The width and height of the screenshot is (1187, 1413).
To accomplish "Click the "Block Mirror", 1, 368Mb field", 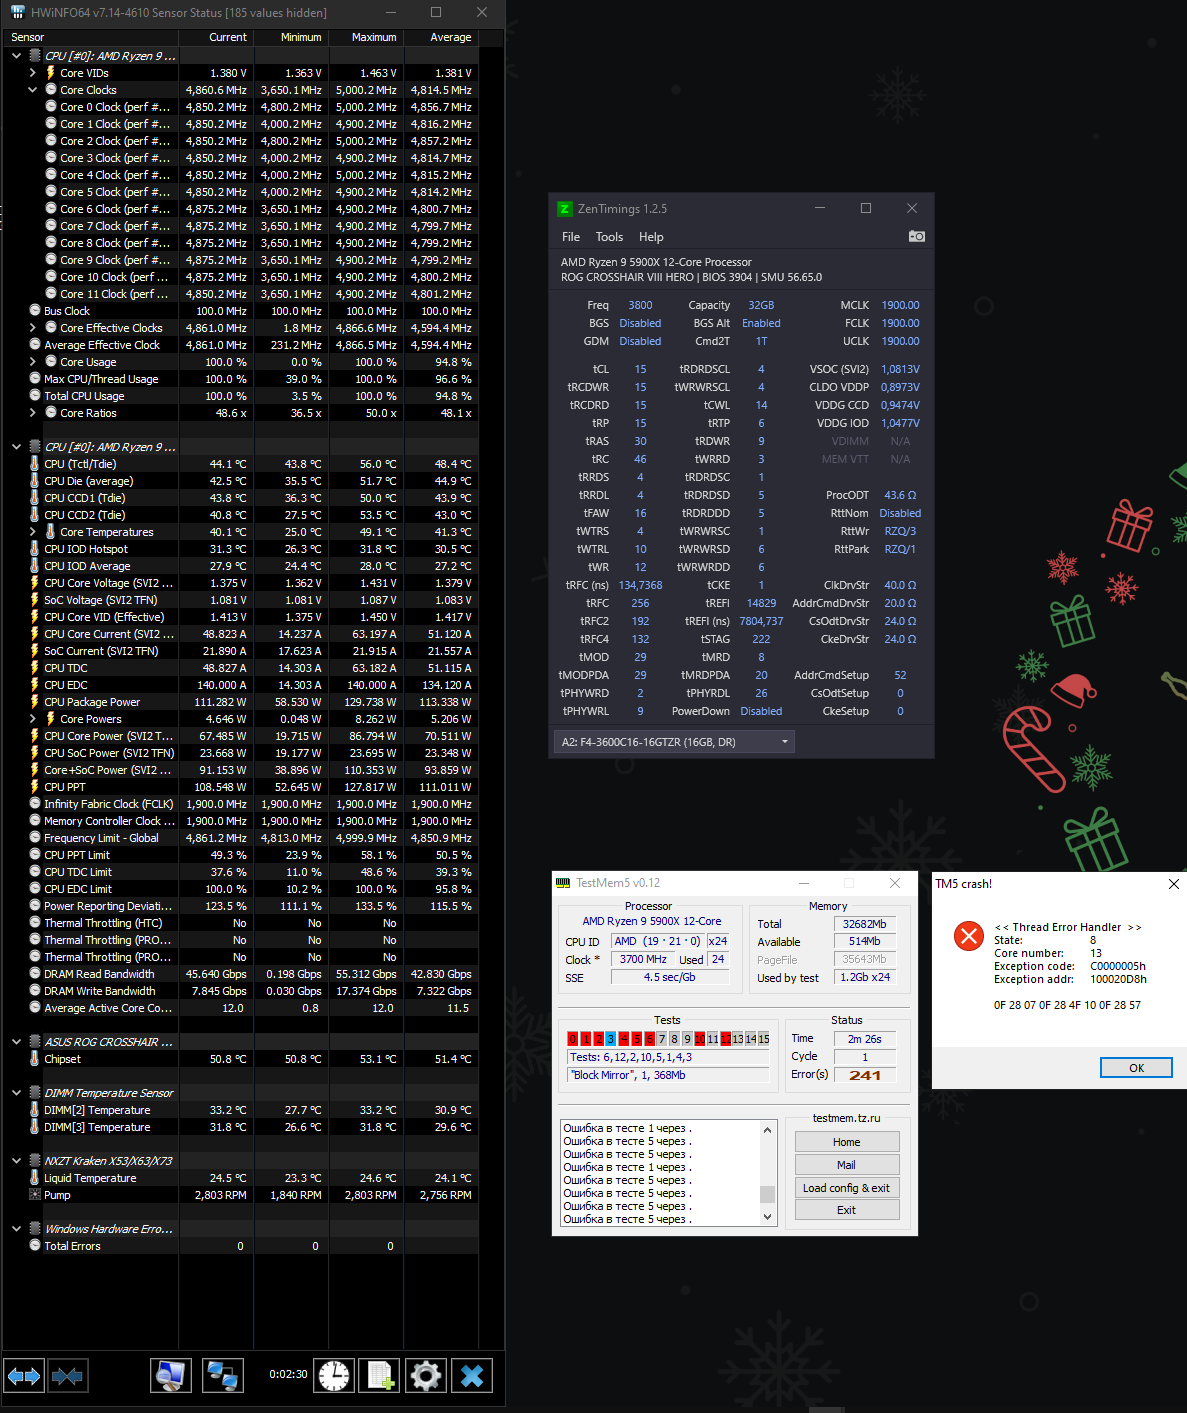I will click(668, 1075).
